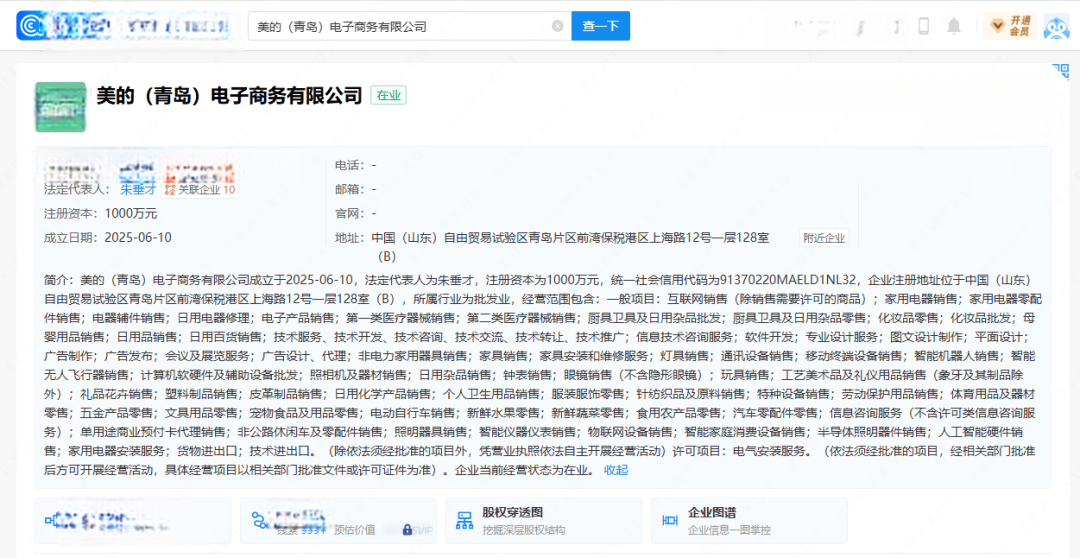Open the mobile phone icon in the header
1080x558 pixels.
point(924,26)
